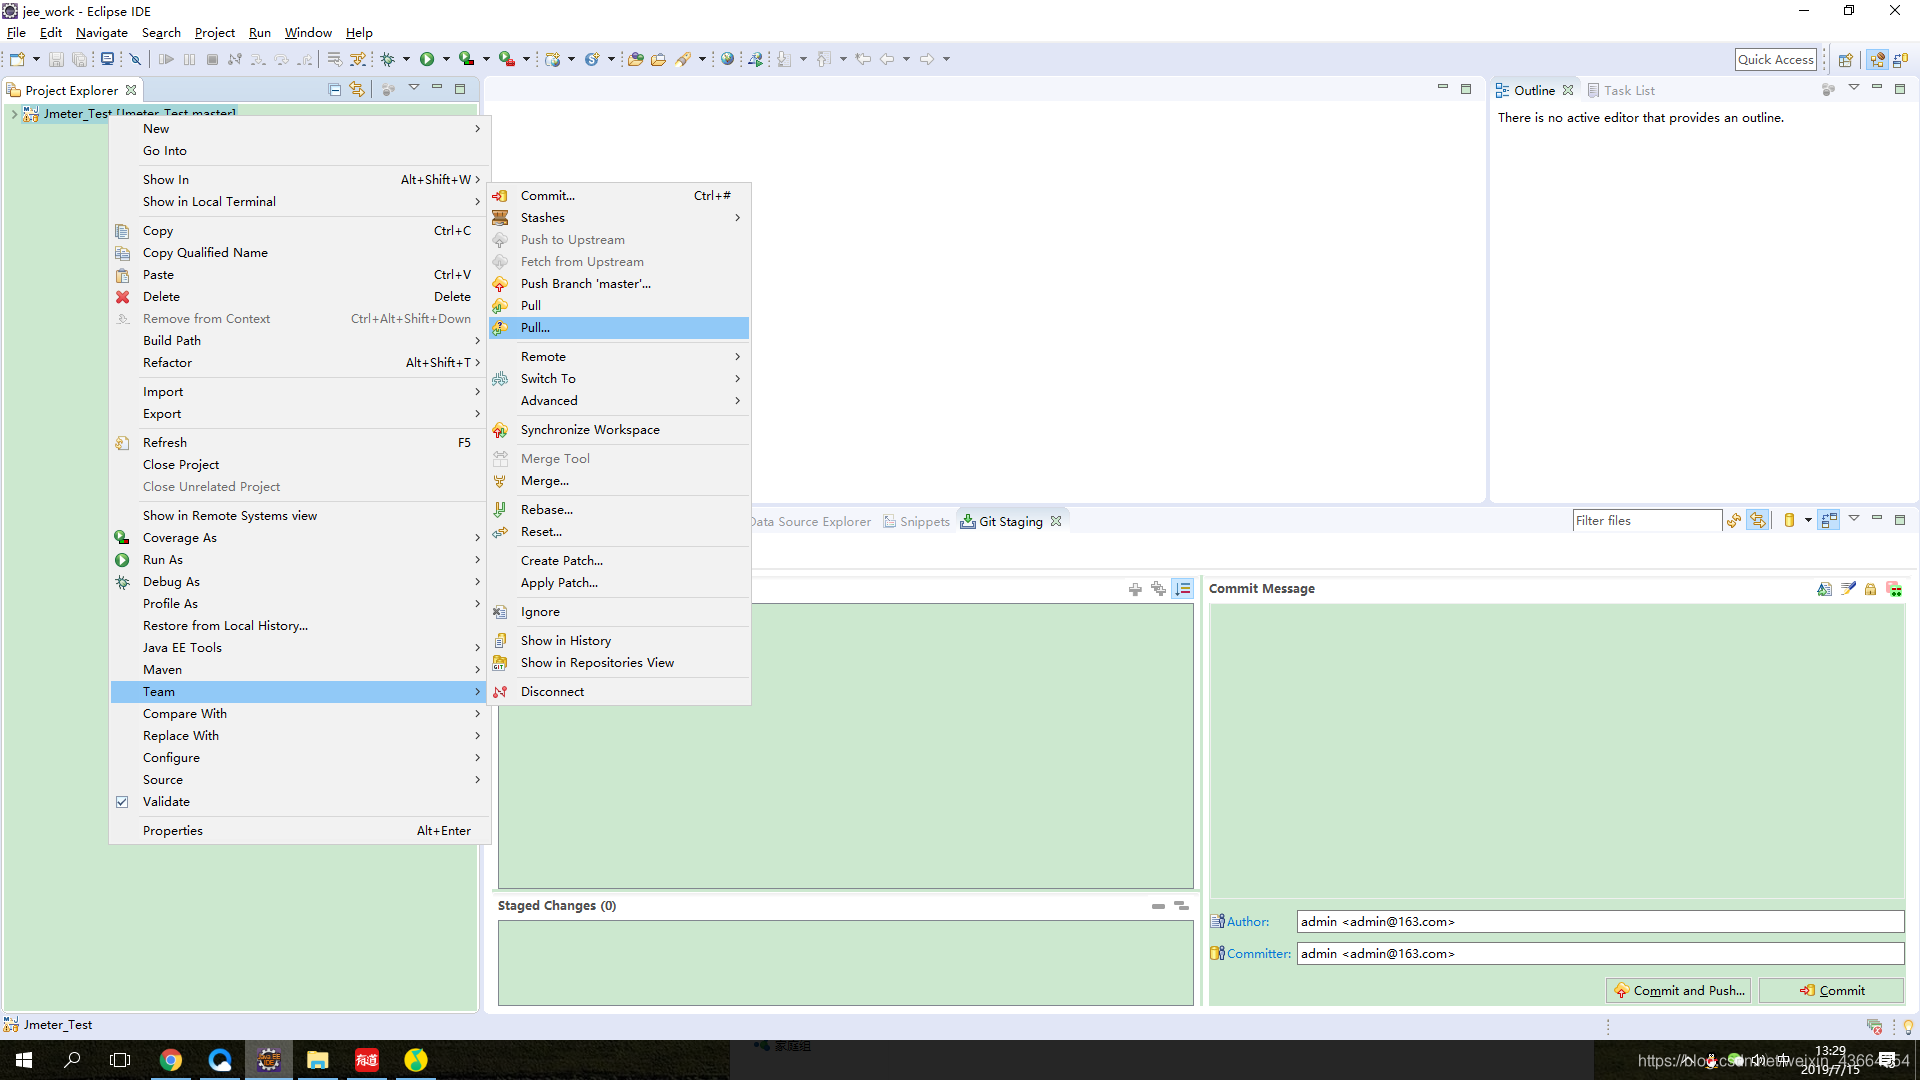Viewport: 1920px width, 1080px height.
Task: Open the Window menu in menu bar
Action: click(308, 33)
